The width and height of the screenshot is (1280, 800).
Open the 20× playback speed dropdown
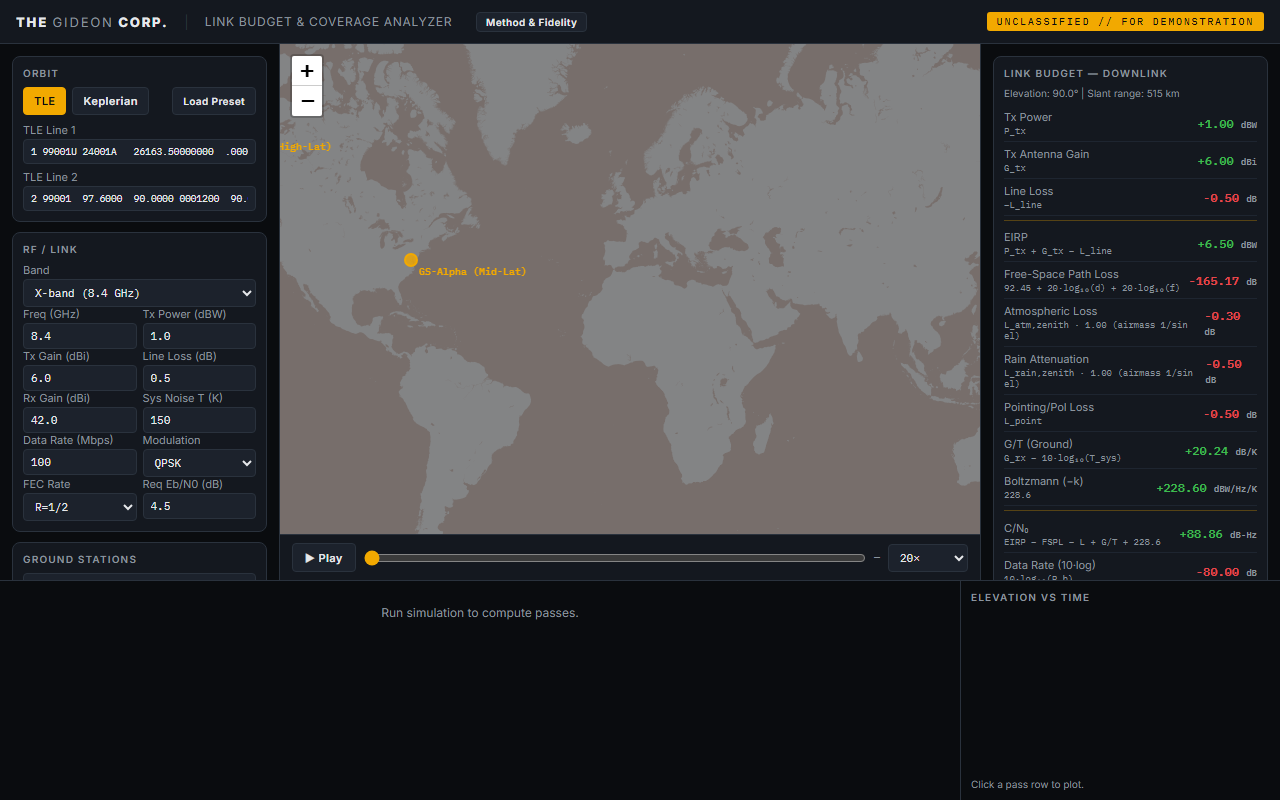(x=928, y=558)
